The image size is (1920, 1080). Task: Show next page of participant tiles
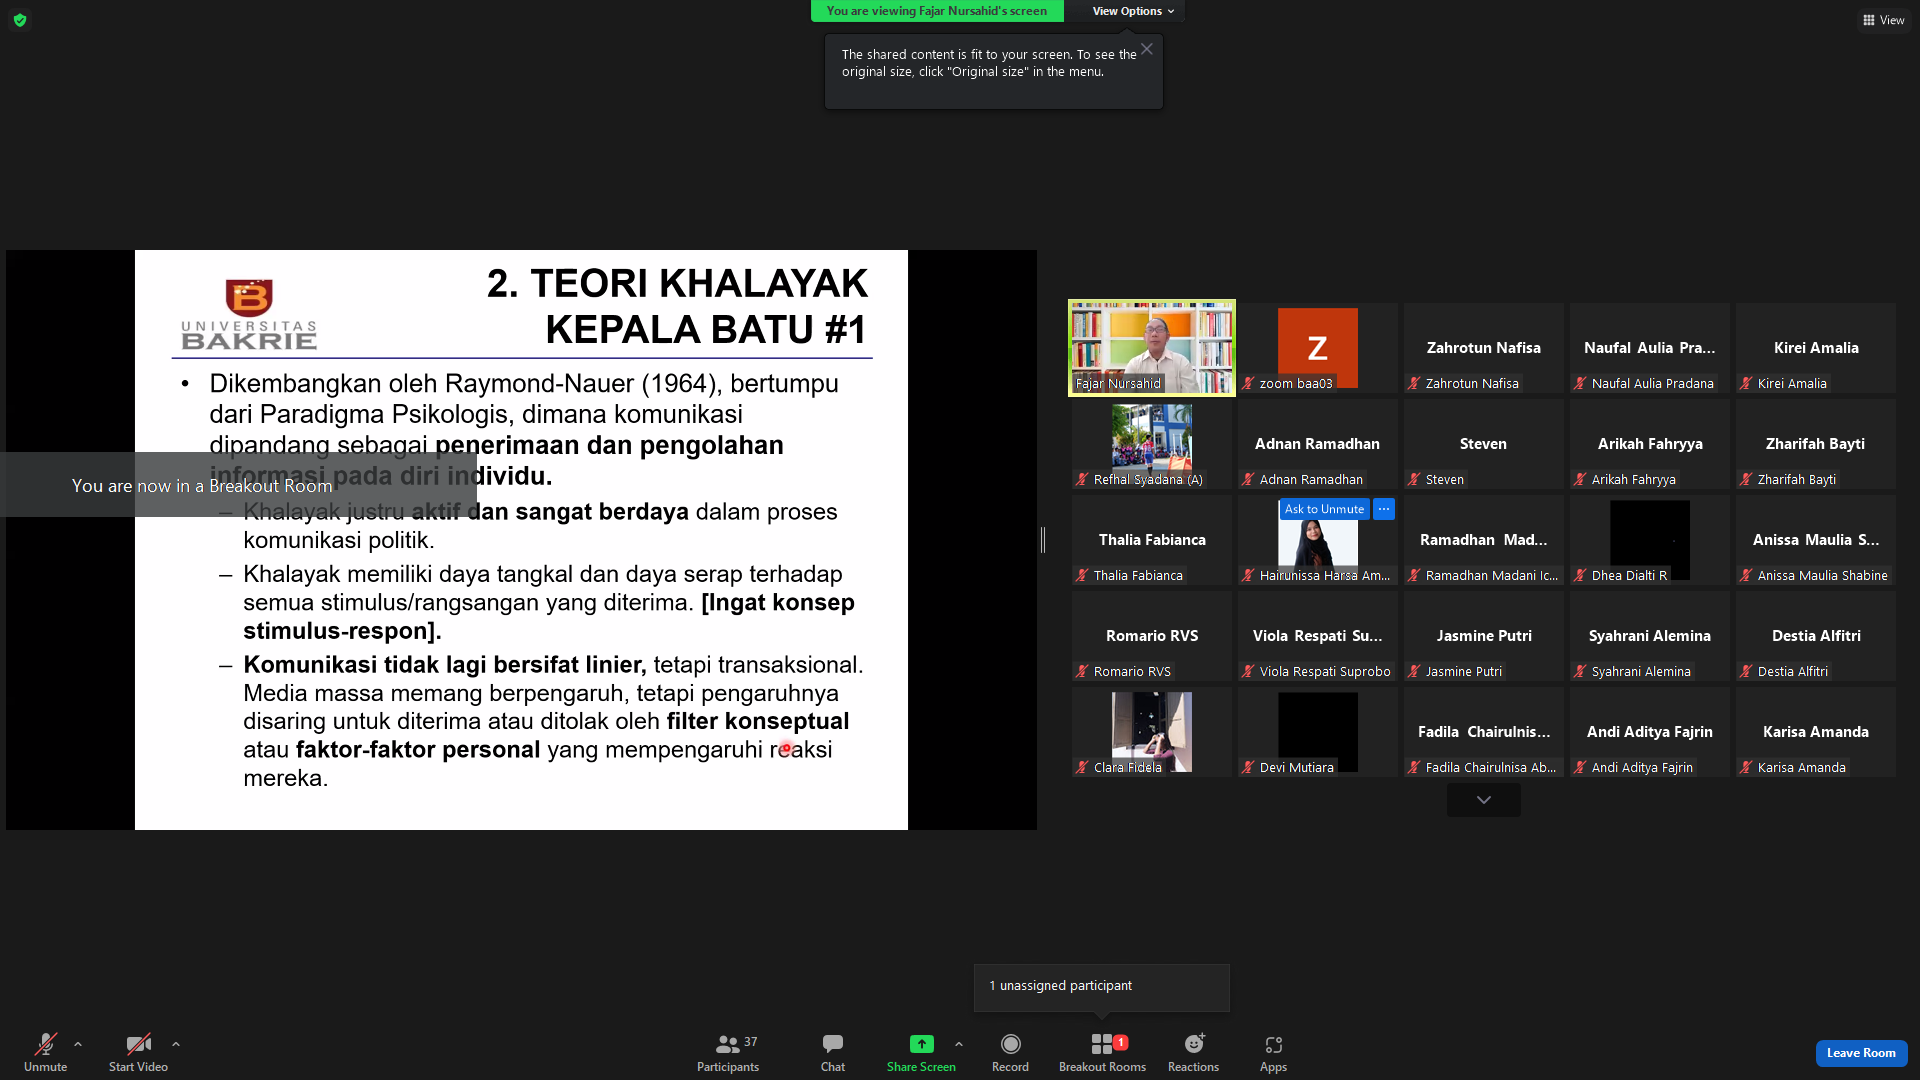point(1484,800)
